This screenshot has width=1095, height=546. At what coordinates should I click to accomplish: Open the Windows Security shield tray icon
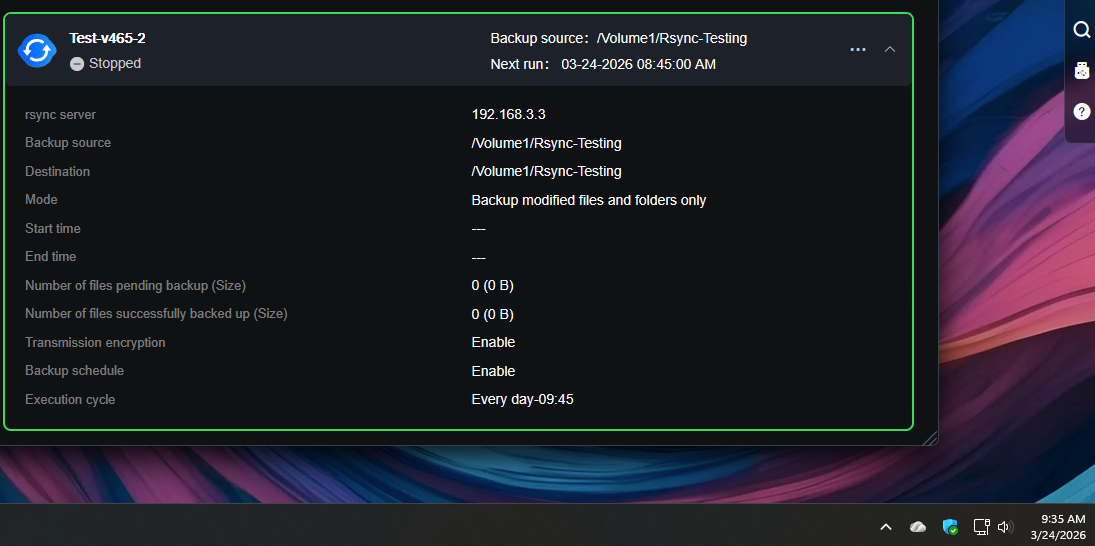(x=950, y=527)
